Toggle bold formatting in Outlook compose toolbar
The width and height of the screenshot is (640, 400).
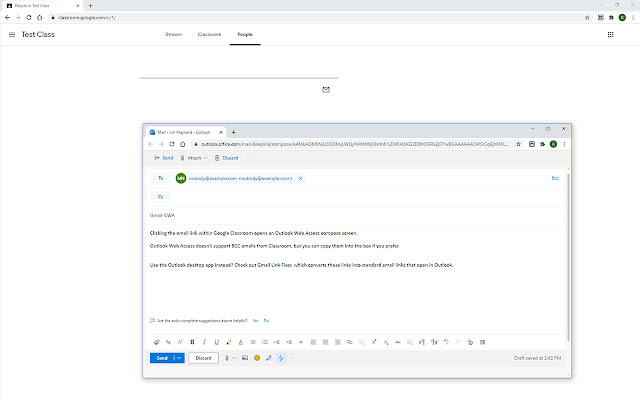tap(192, 342)
